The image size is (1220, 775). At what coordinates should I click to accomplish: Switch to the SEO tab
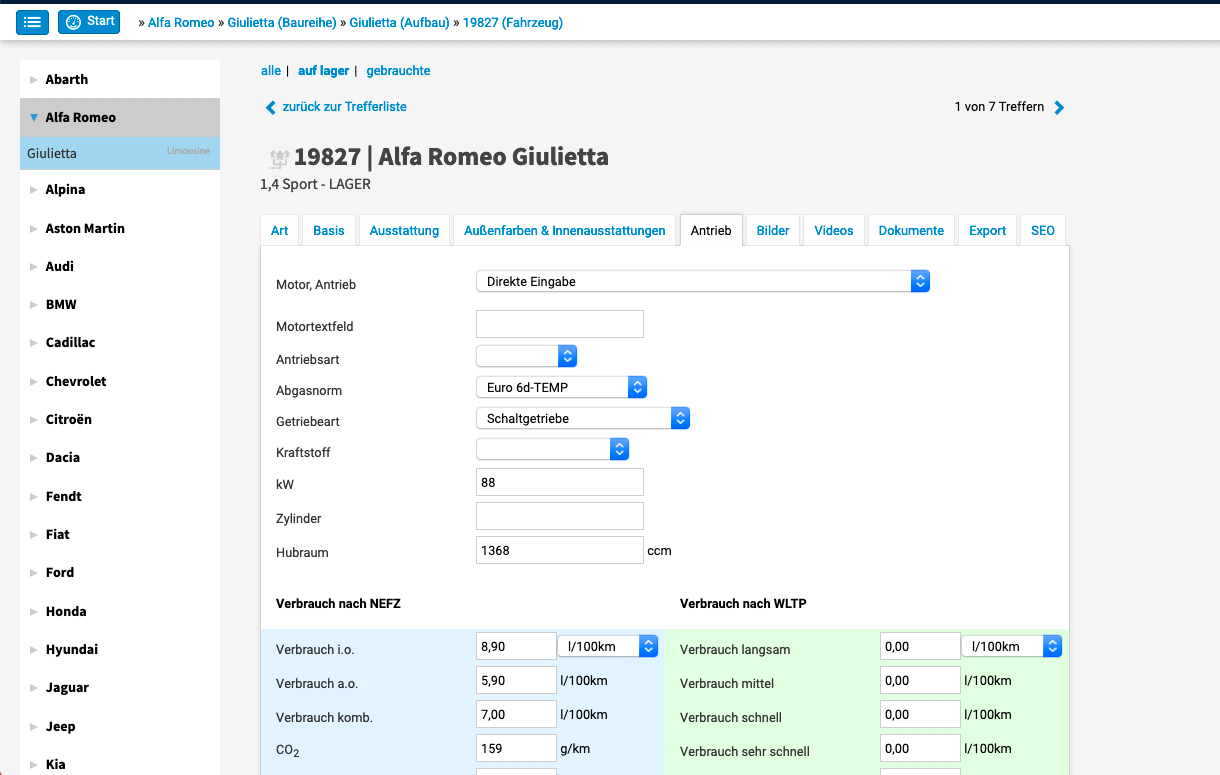(1043, 231)
